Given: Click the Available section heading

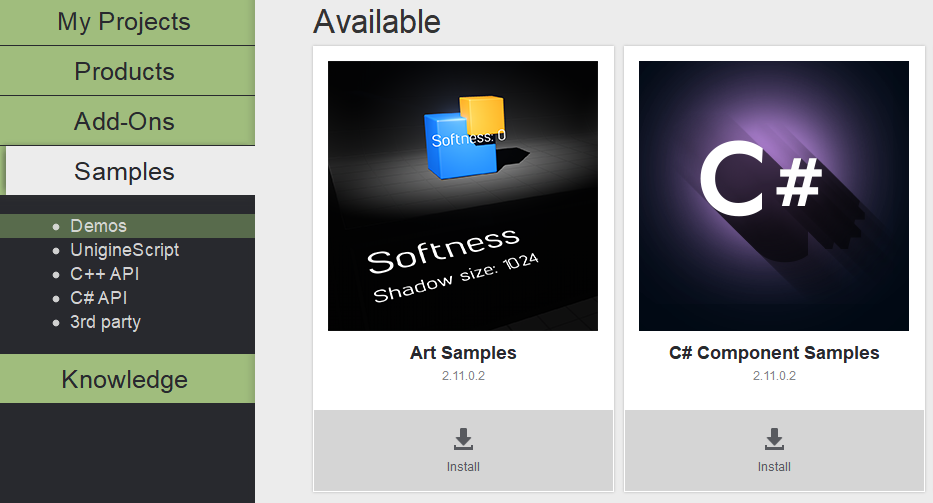Looking at the screenshot, I should (377, 21).
